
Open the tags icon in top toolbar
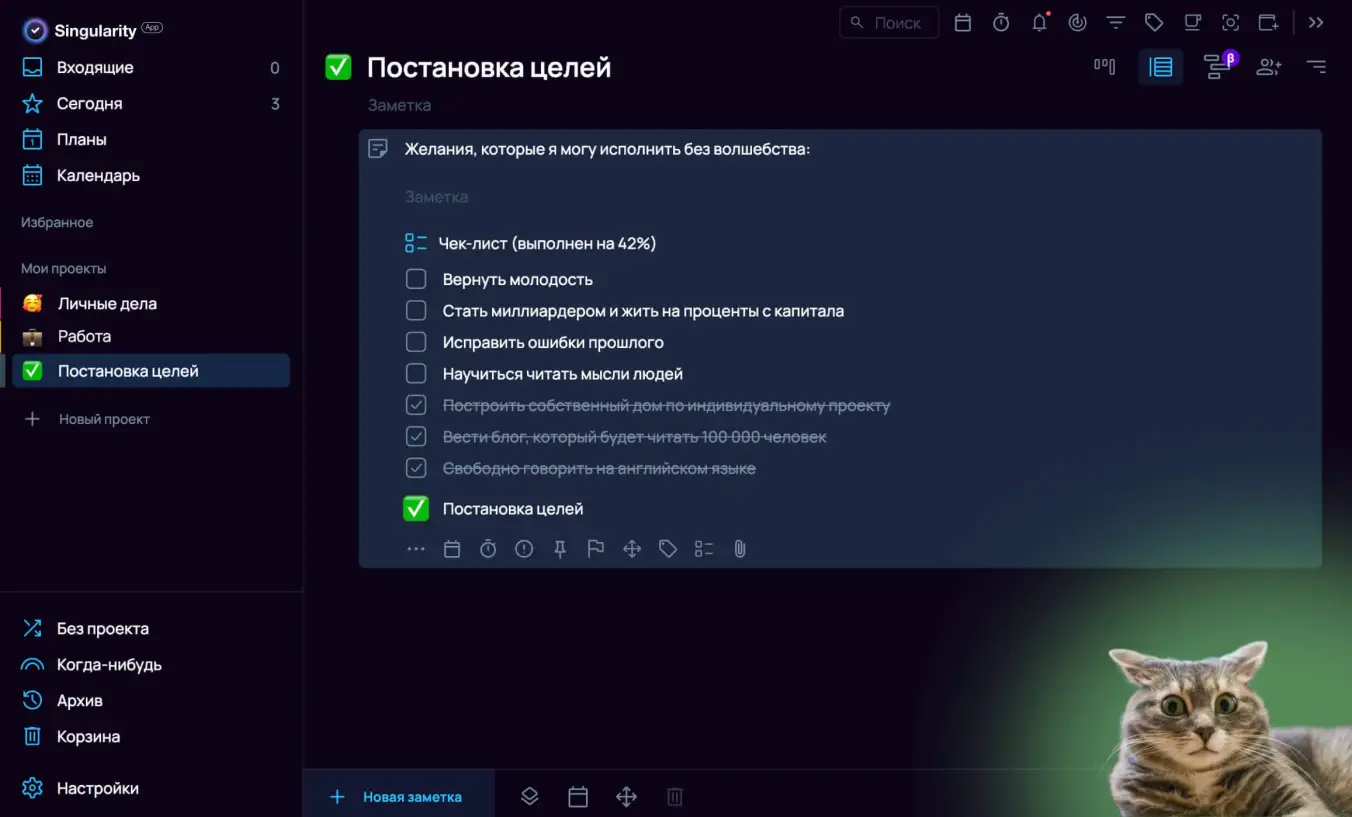pyautogui.click(x=1154, y=22)
